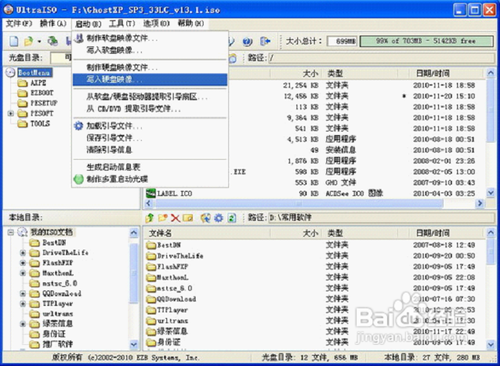Click the red X delete icon

(x=175, y=218)
